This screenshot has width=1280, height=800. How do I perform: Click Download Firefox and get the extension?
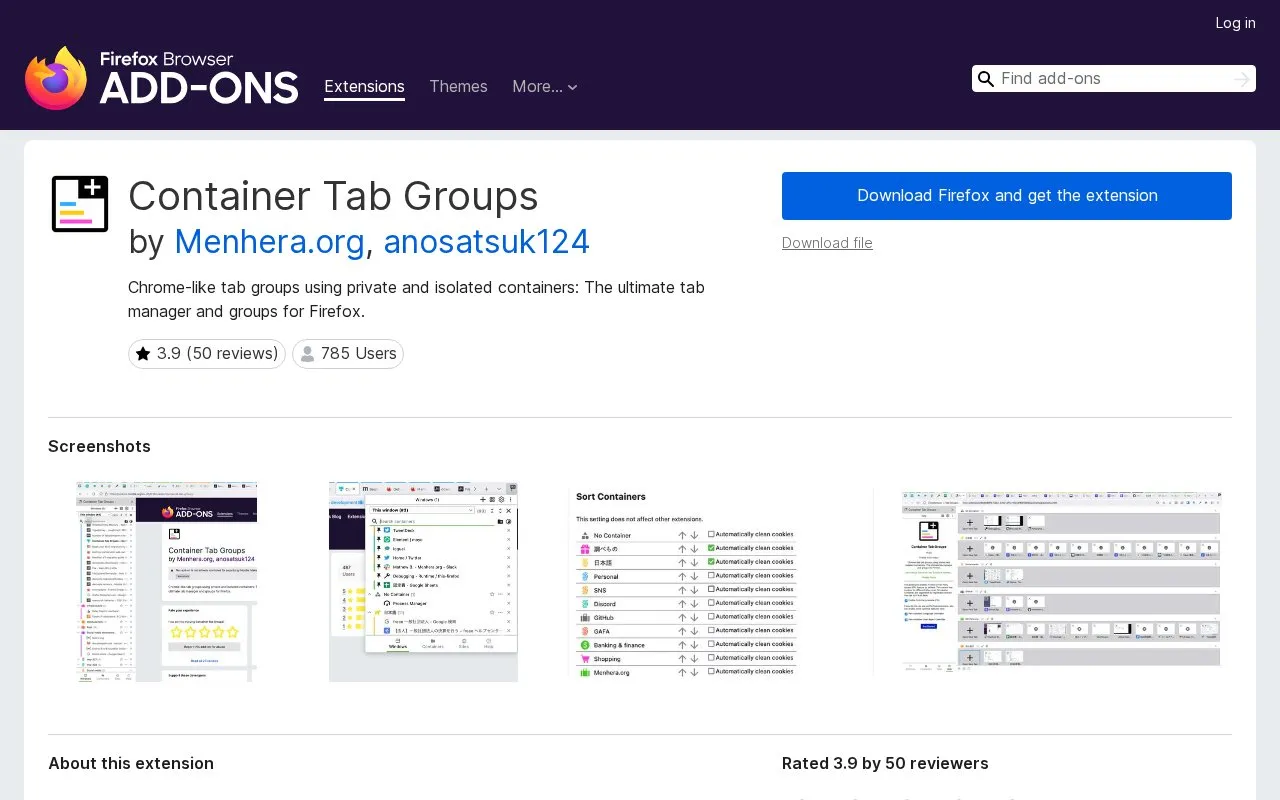click(1007, 196)
